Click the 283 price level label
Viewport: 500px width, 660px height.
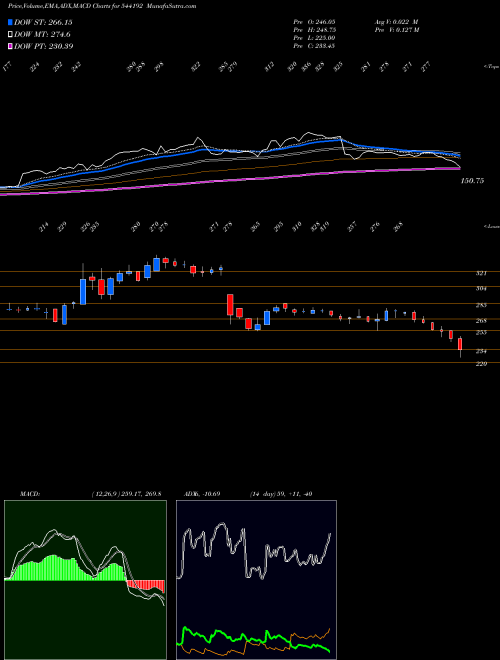click(x=481, y=305)
